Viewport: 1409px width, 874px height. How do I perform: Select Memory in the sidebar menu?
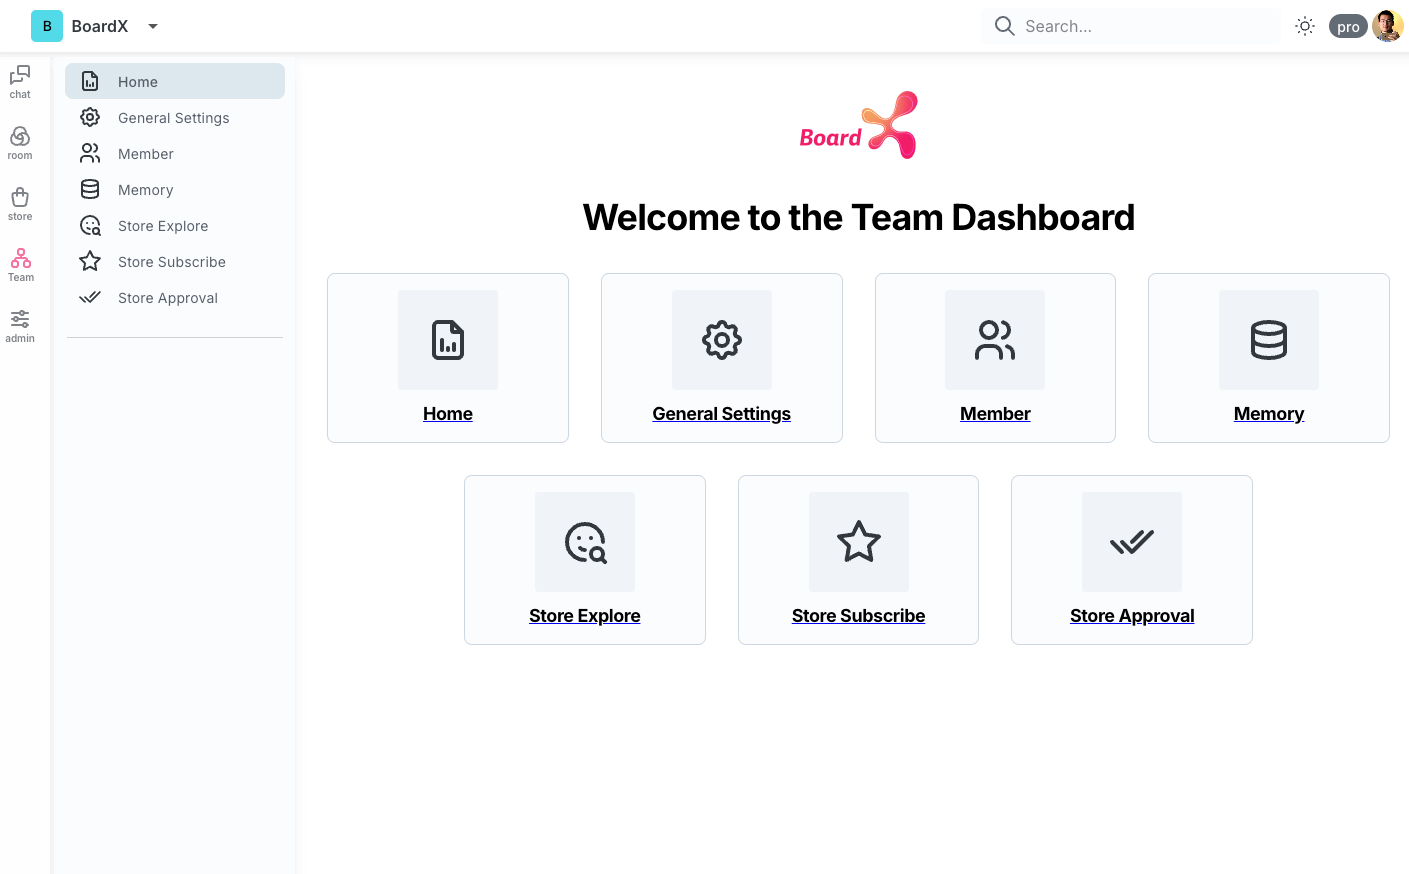[x=175, y=189]
